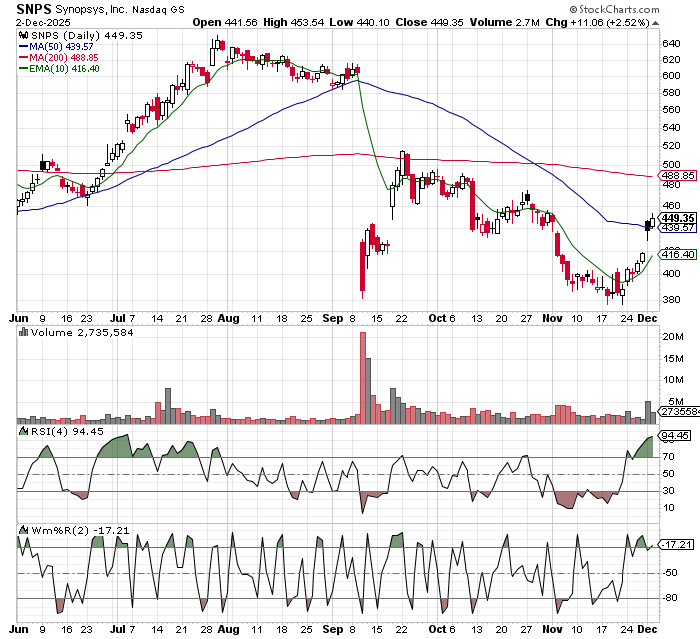This screenshot has height=639, width=700.
Task: Click the blue 439.57 price tag
Action: pos(678,228)
